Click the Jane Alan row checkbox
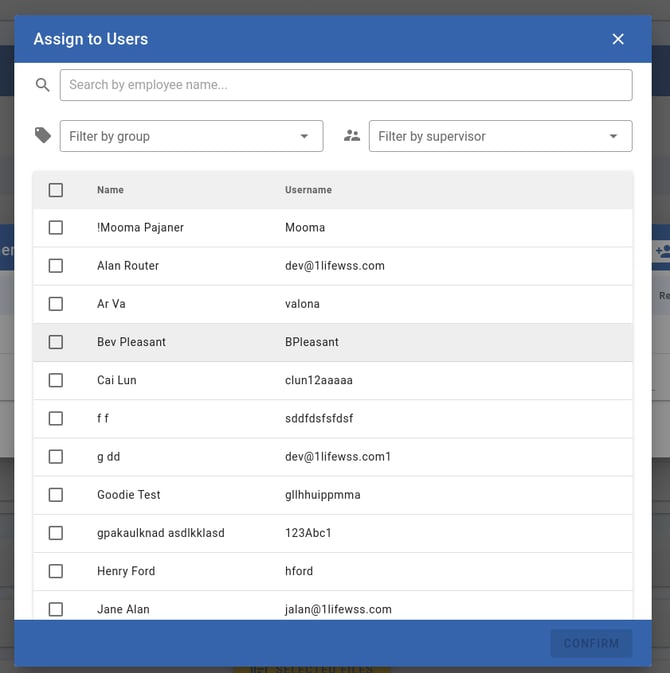 point(56,609)
